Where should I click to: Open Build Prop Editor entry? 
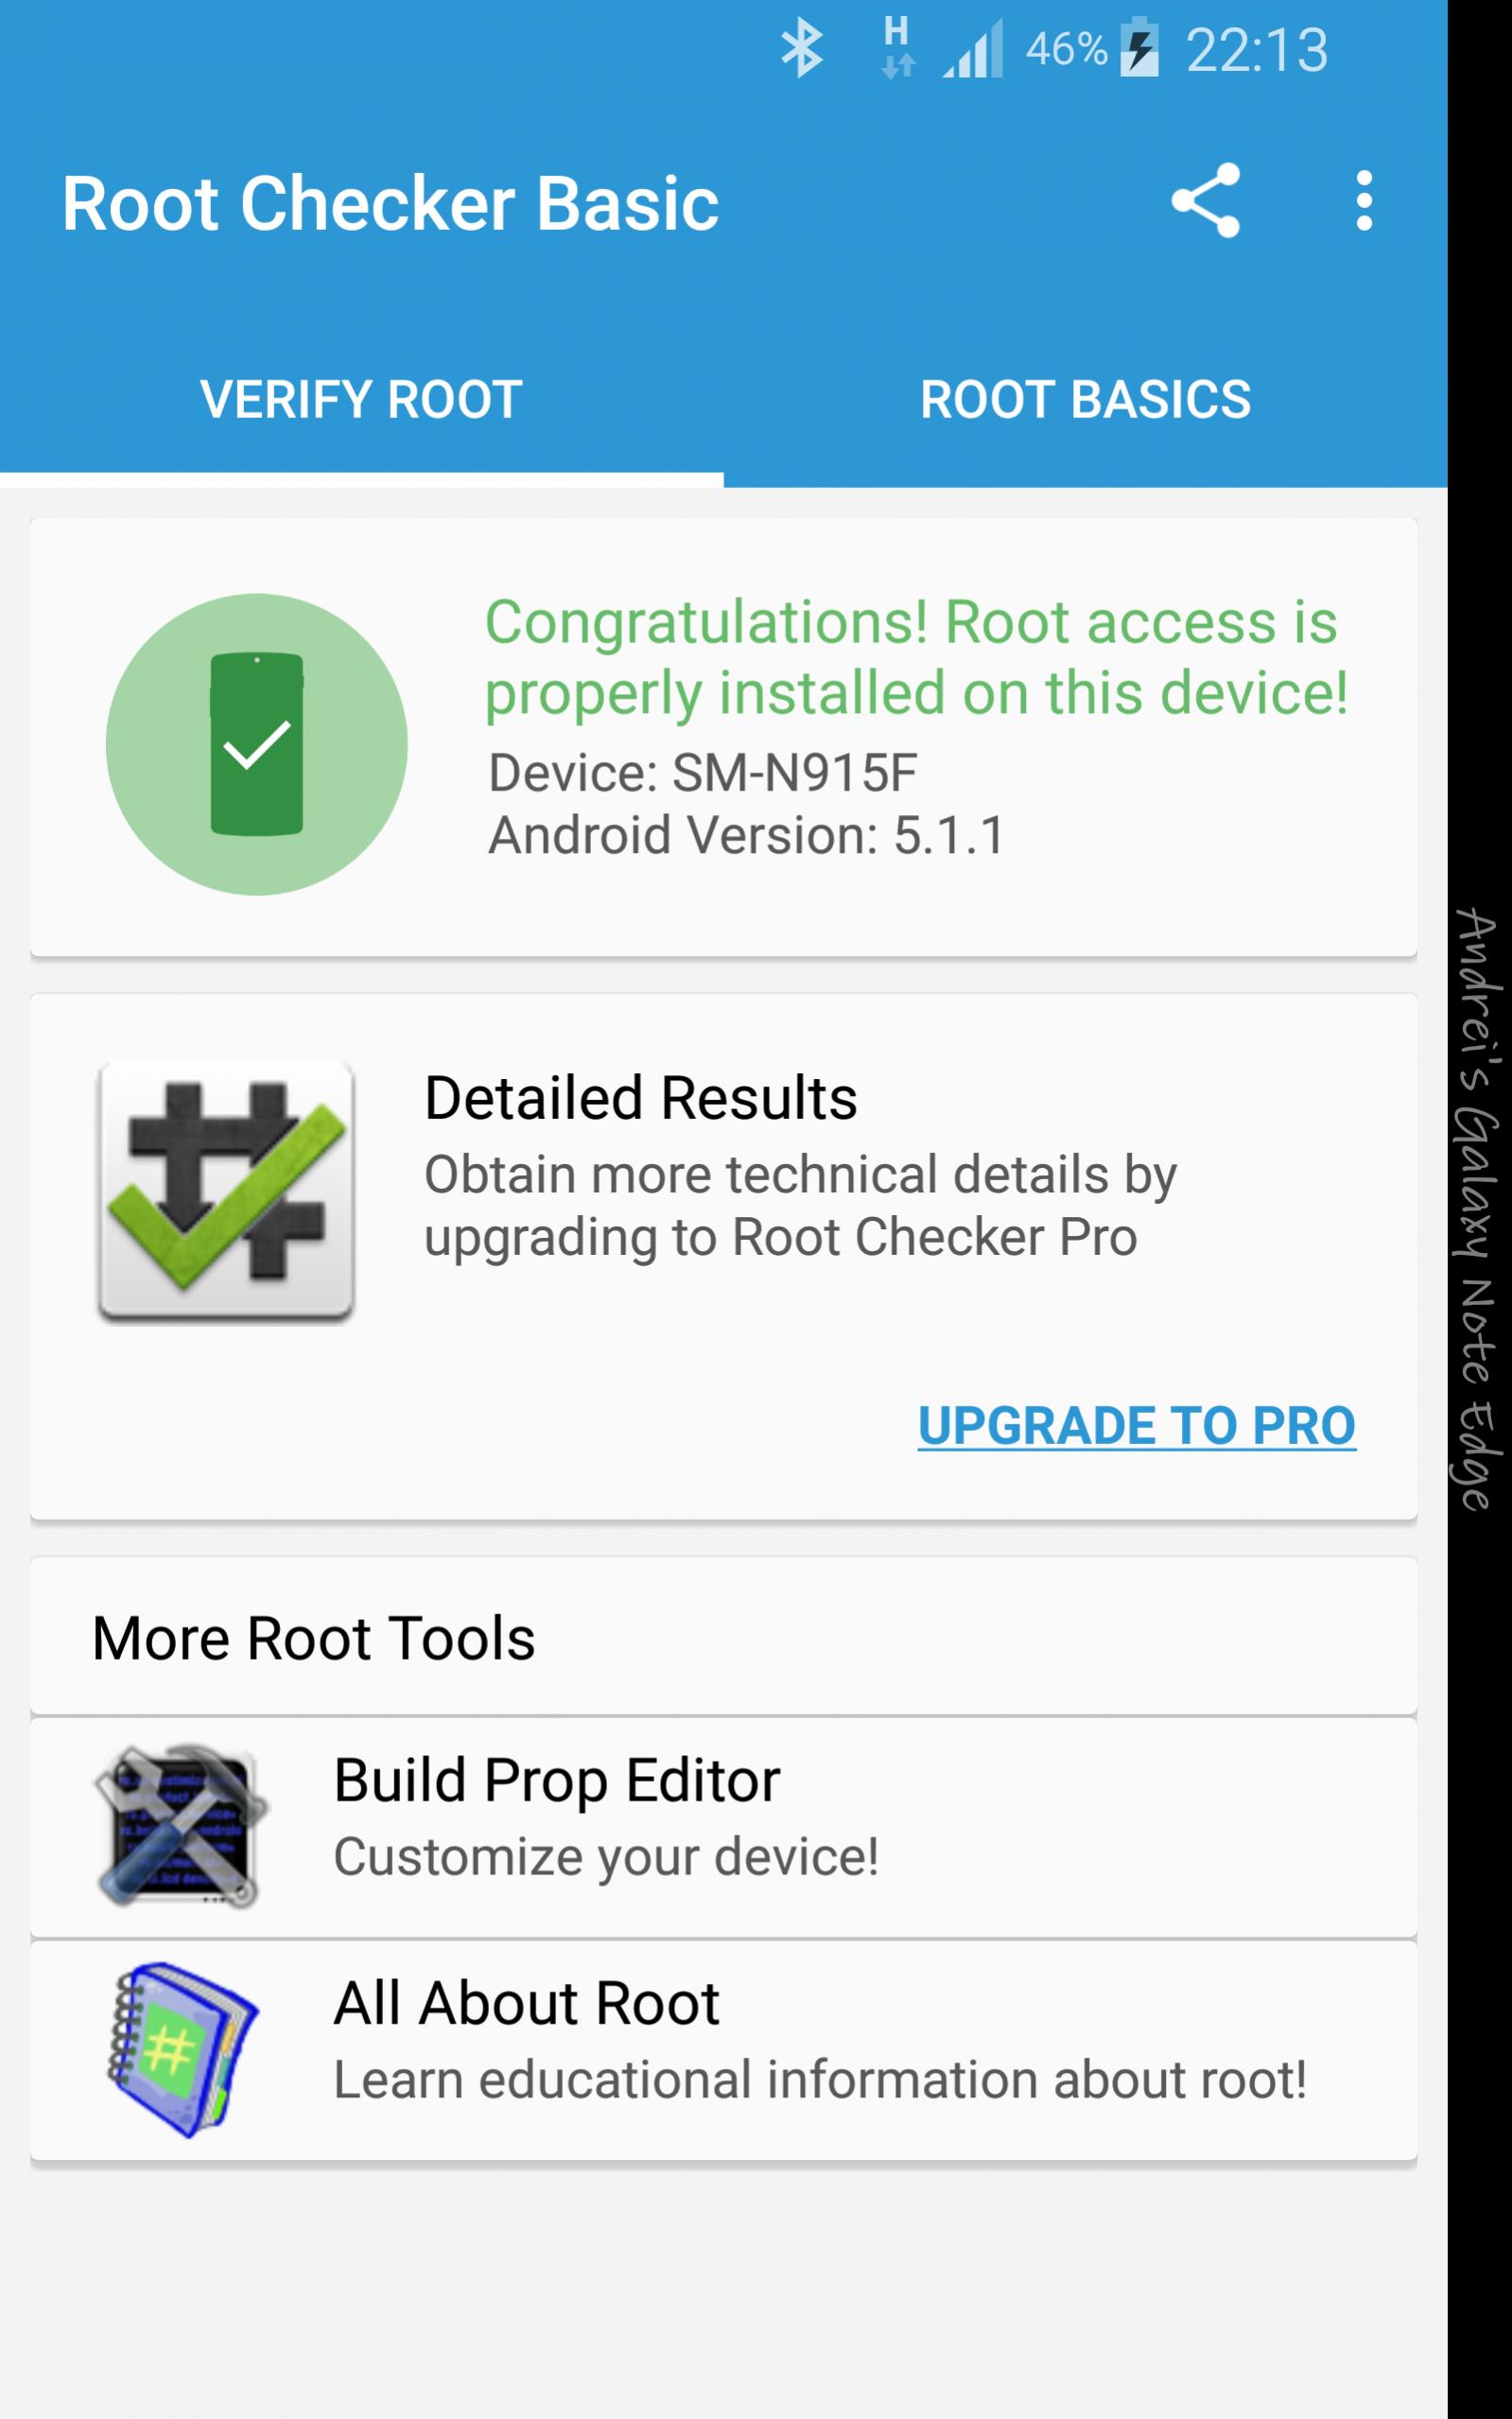pos(723,1828)
